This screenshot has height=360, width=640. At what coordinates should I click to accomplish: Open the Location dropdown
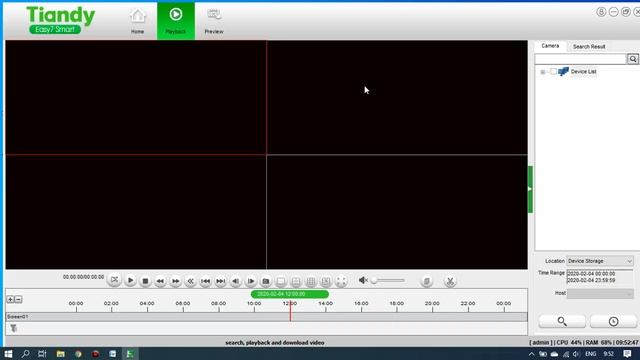(600, 261)
